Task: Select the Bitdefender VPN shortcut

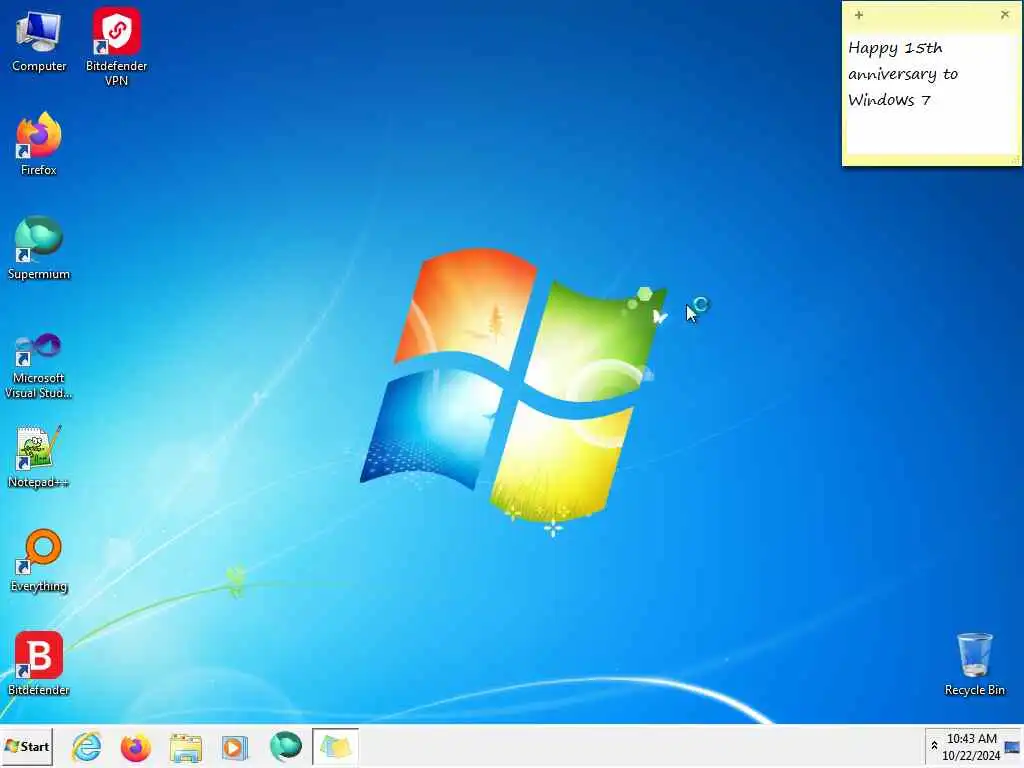Action: [x=116, y=47]
